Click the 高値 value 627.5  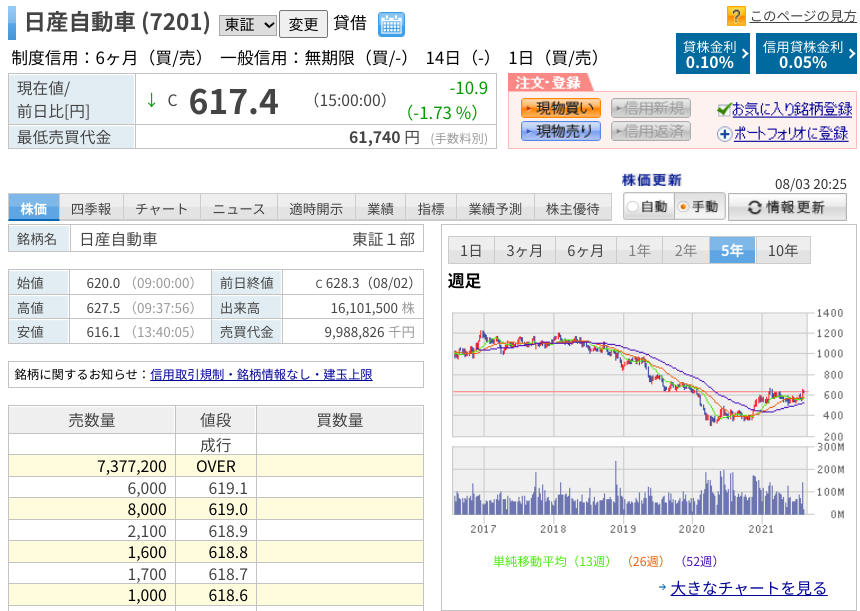point(103,308)
